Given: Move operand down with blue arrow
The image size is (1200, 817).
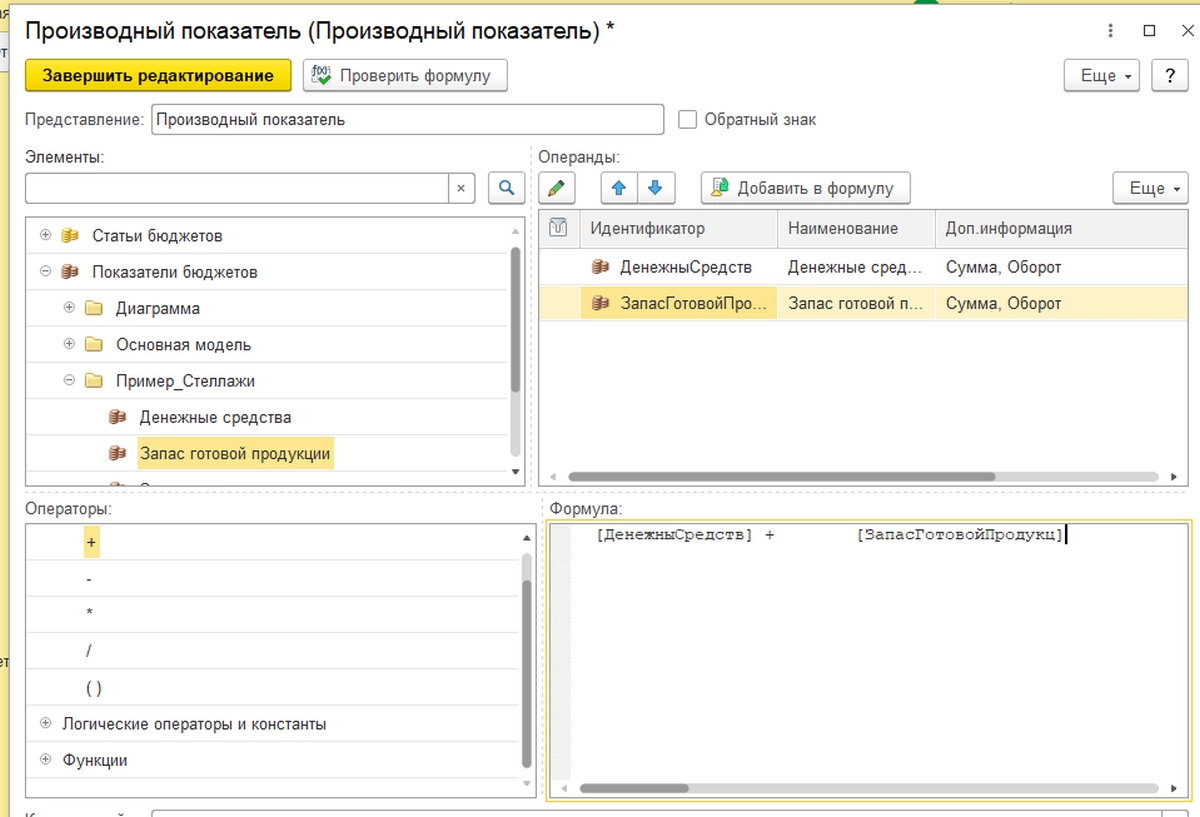Looking at the screenshot, I should pos(655,188).
